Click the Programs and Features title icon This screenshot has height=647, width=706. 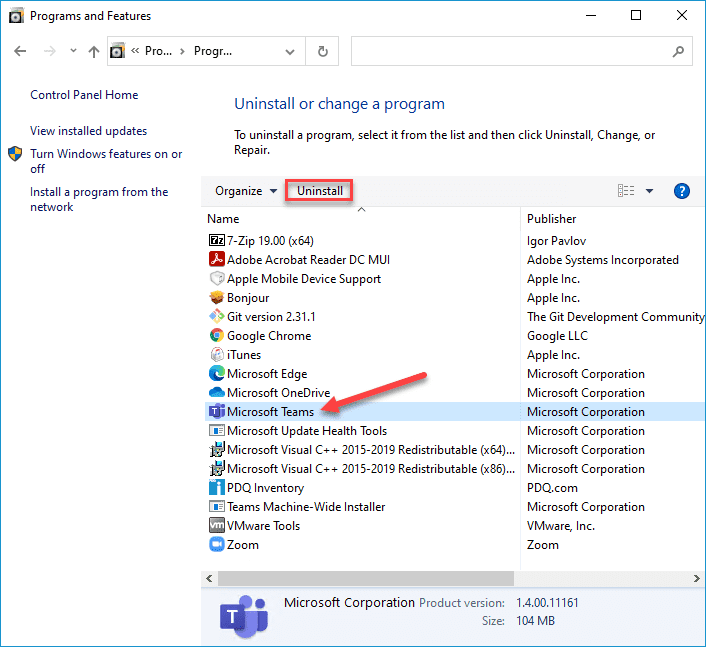[x=17, y=16]
